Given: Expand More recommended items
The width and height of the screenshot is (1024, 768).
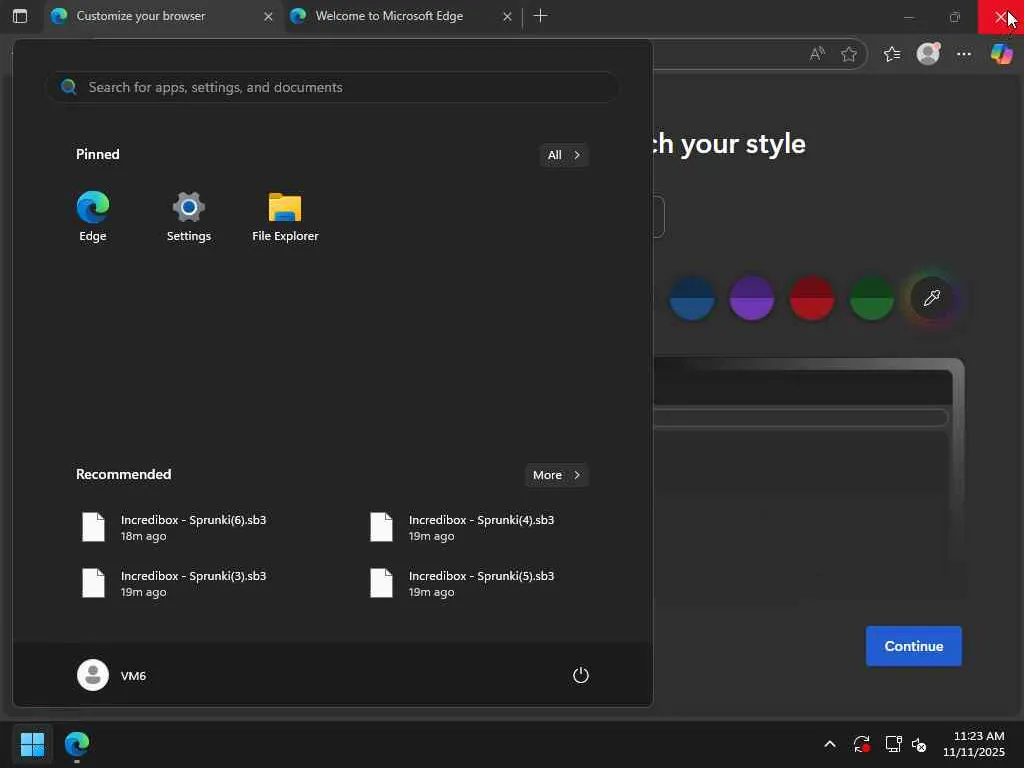Looking at the screenshot, I should (556, 475).
